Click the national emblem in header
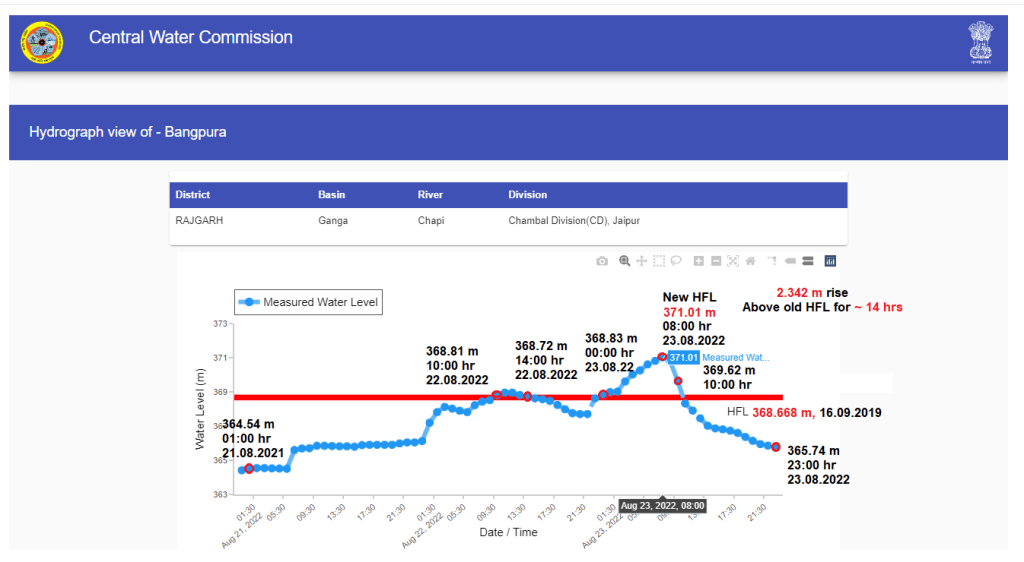This screenshot has width=1024, height=562. [x=980, y=42]
